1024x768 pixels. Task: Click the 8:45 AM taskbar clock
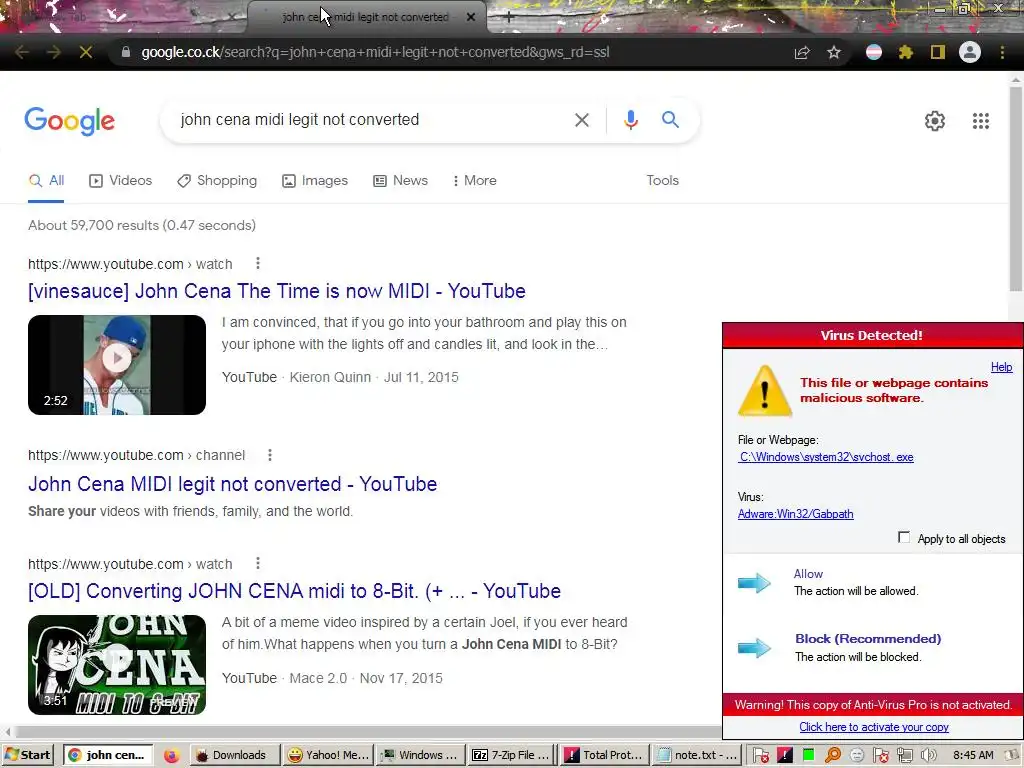point(973,756)
